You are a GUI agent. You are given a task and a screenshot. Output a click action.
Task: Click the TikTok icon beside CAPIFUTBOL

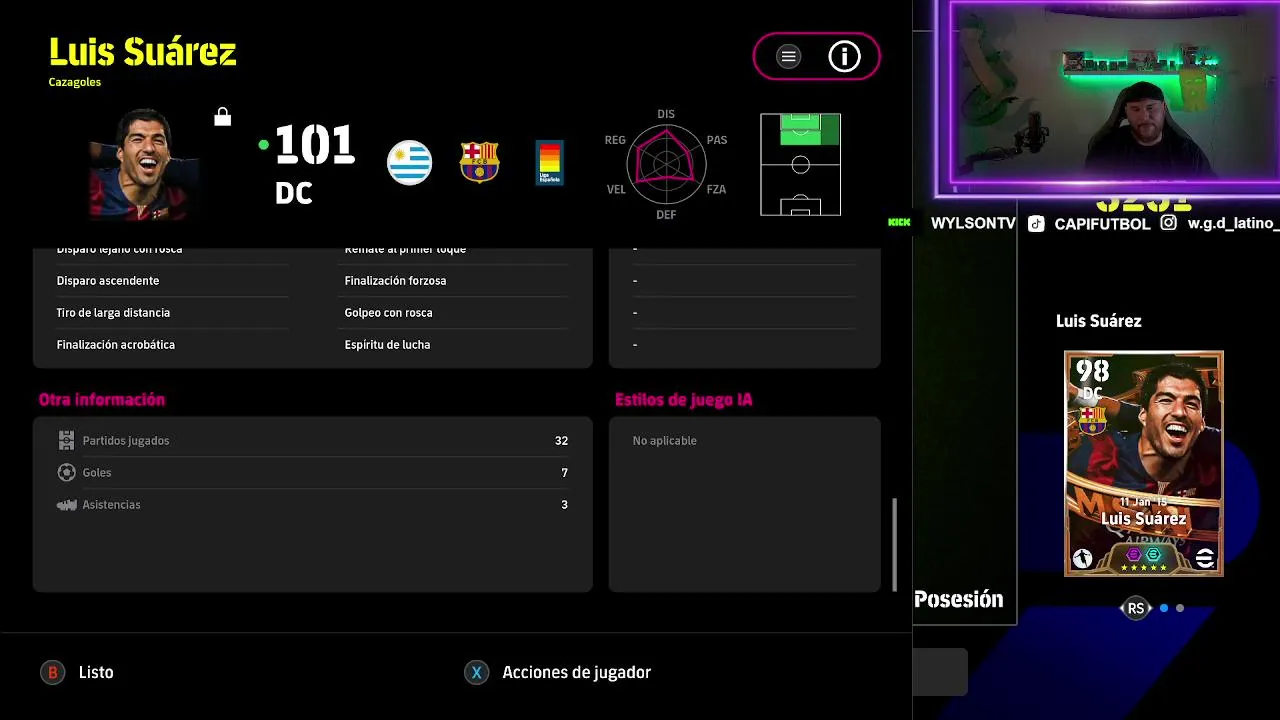point(1036,224)
